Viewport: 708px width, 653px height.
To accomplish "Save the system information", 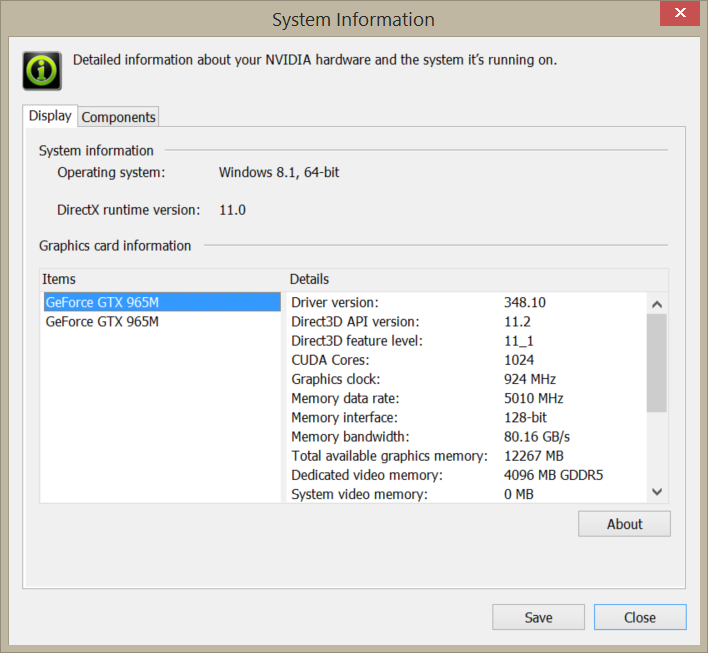I will (538, 617).
